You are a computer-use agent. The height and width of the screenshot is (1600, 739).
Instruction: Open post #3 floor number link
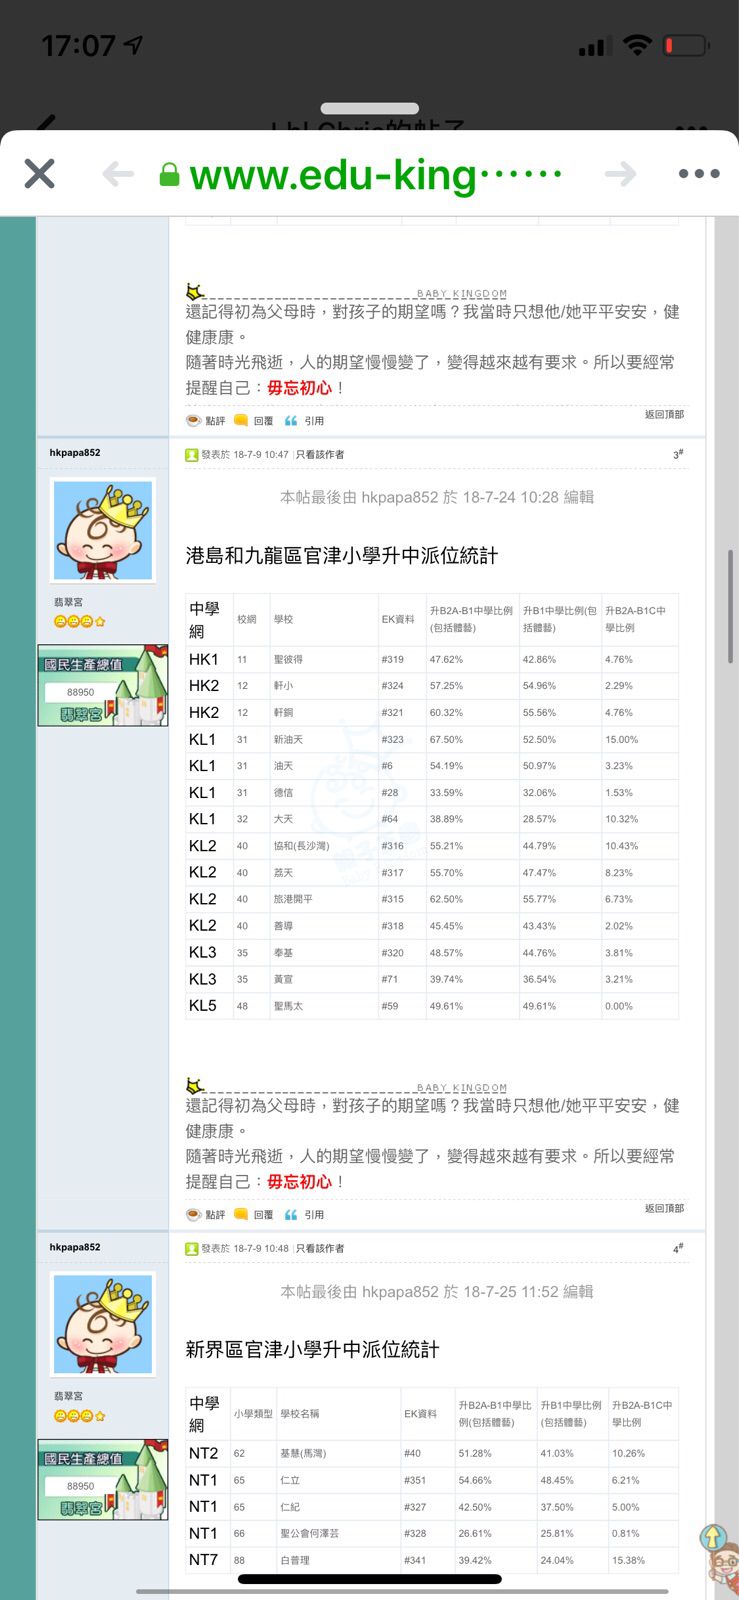677,454
